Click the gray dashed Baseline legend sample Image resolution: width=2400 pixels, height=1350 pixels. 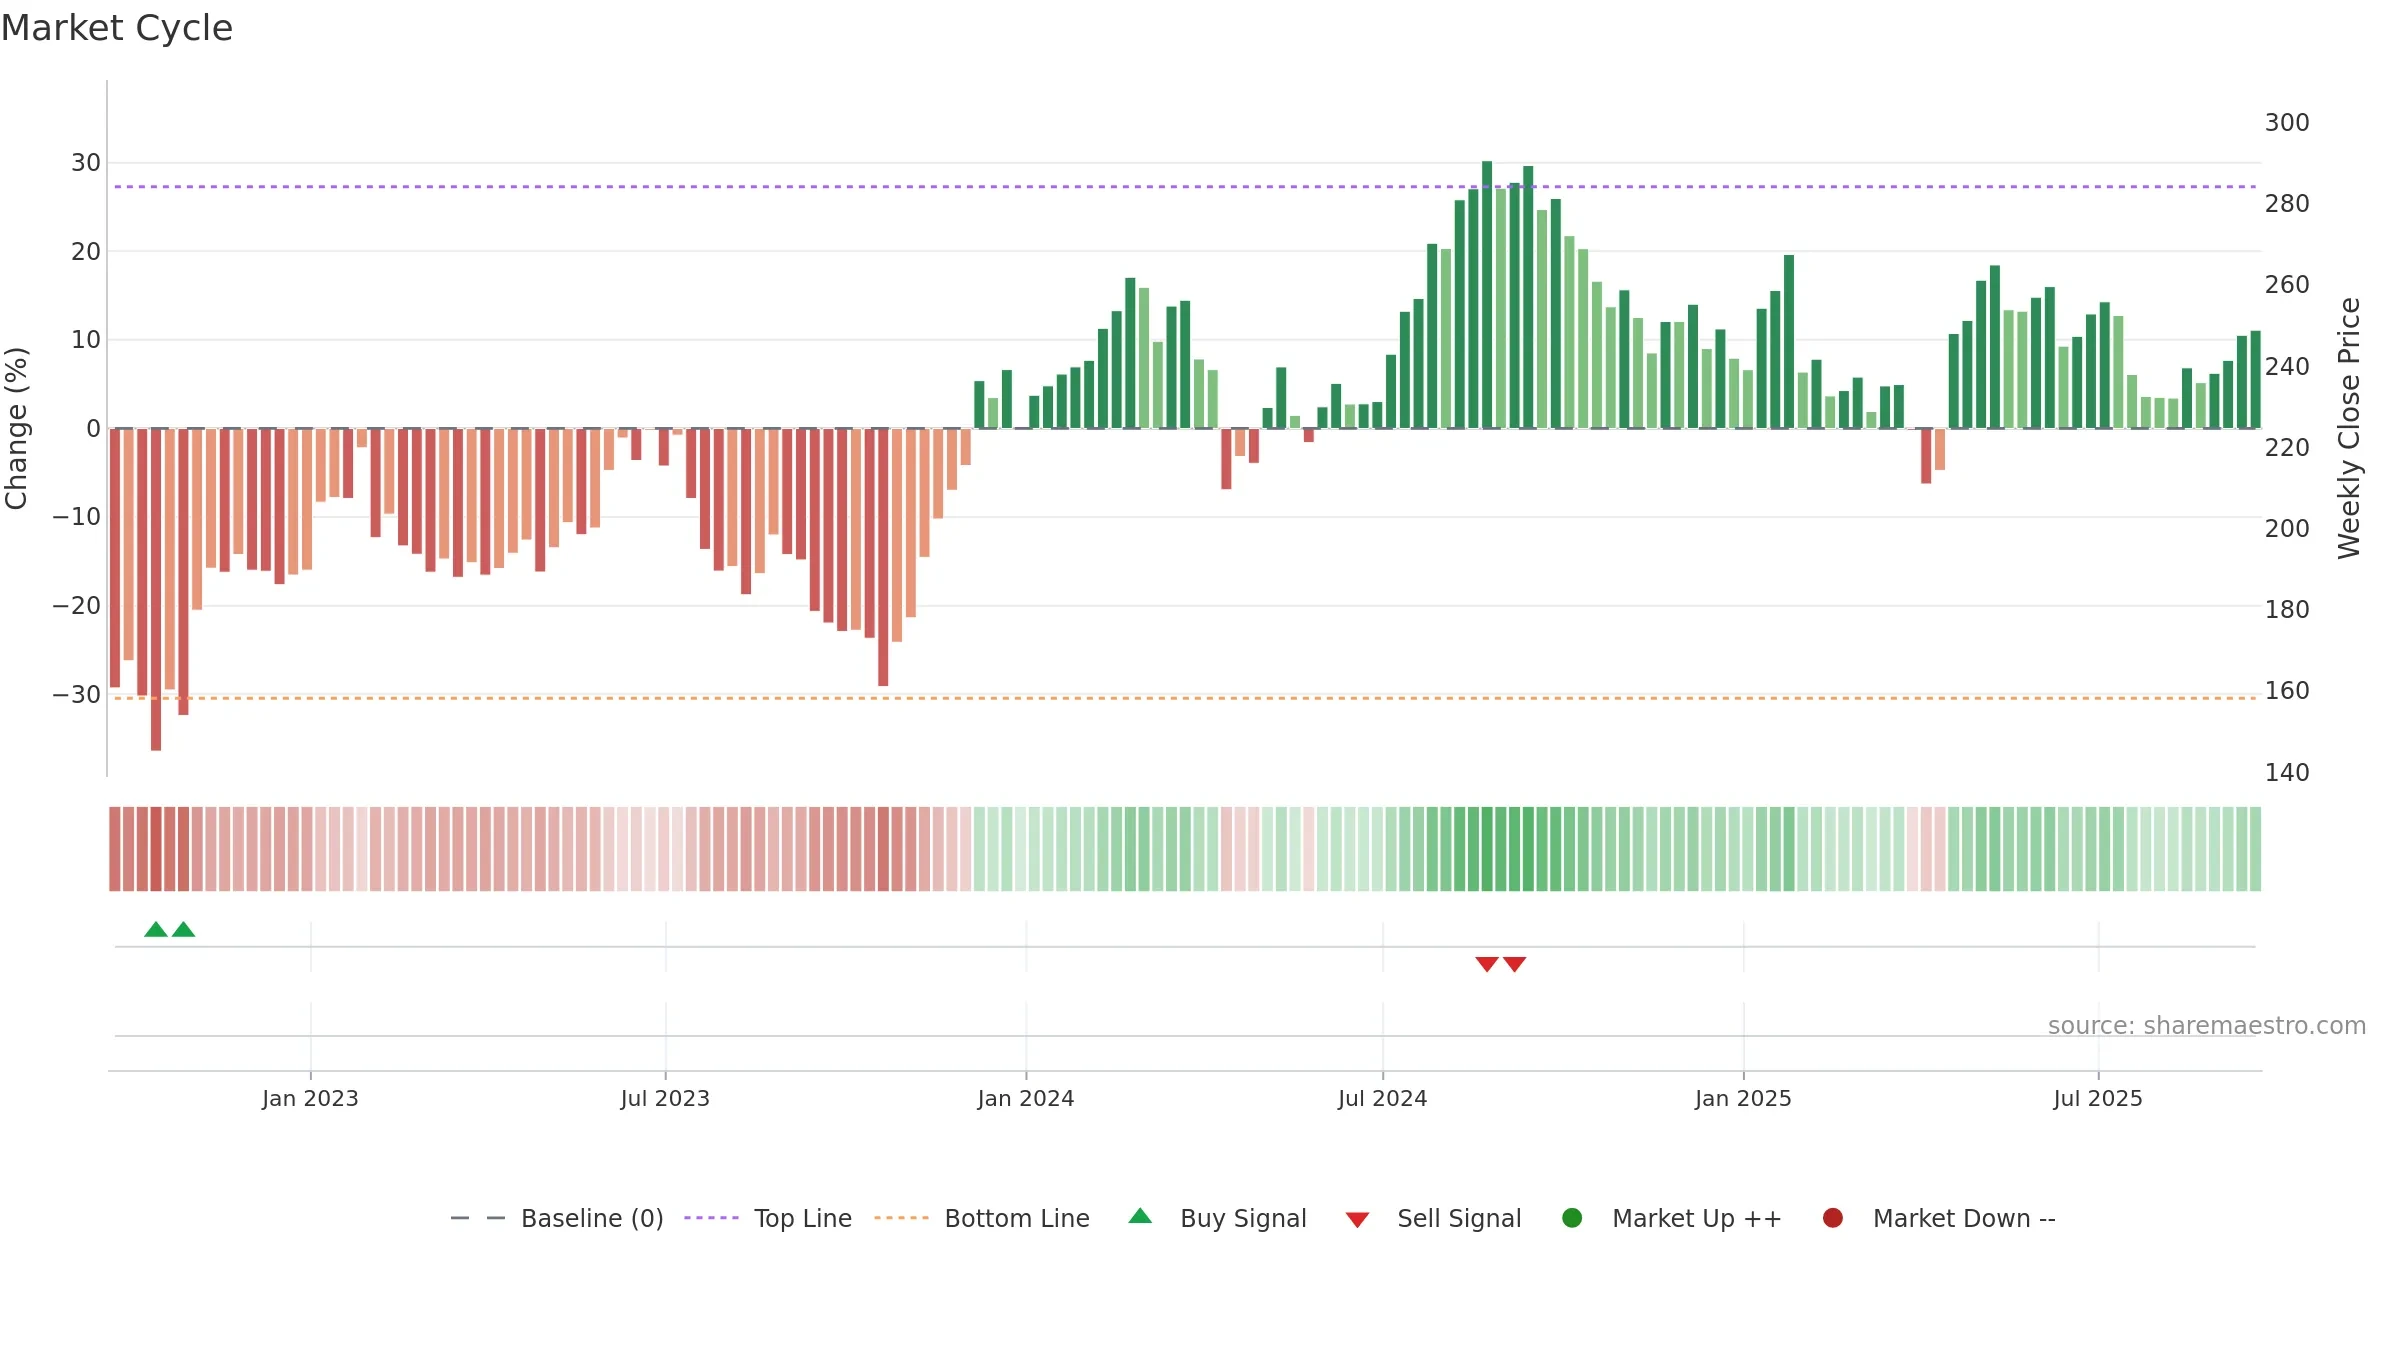coord(478,1218)
